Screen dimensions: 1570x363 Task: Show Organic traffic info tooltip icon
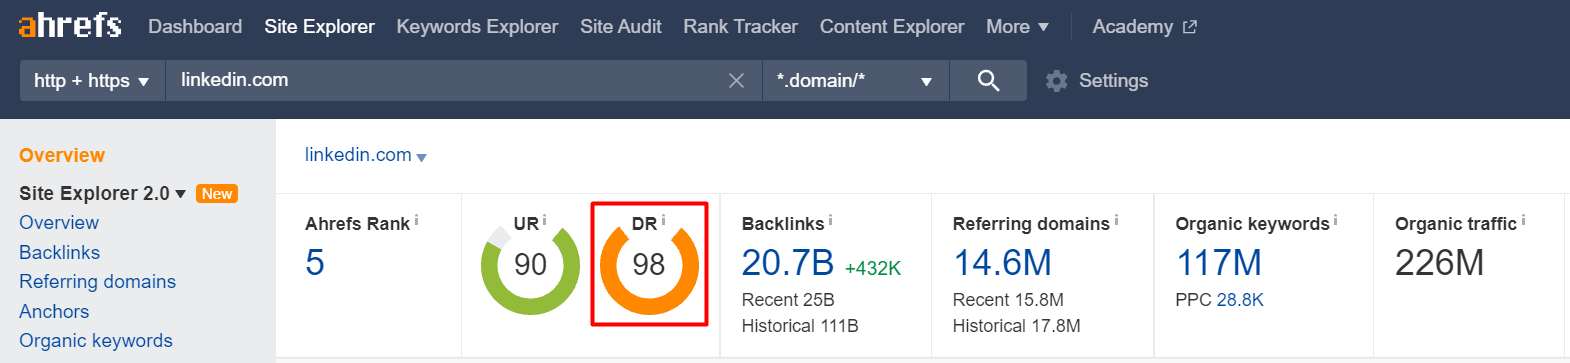coord(1523,220)
